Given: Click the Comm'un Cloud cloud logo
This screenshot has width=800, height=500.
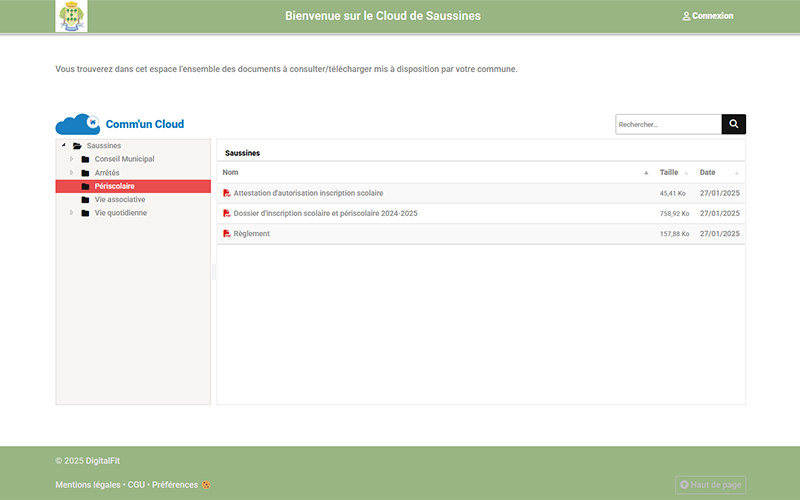Looking at the screenshot, I should click(78, 124).
